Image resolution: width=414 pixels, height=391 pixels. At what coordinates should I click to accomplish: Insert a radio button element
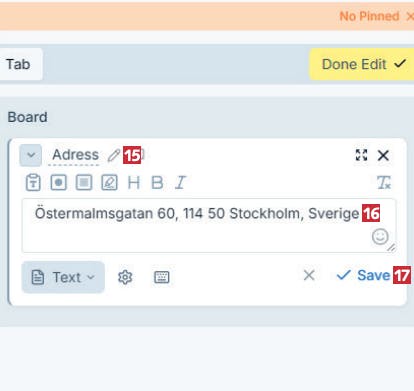click(59, 182)
